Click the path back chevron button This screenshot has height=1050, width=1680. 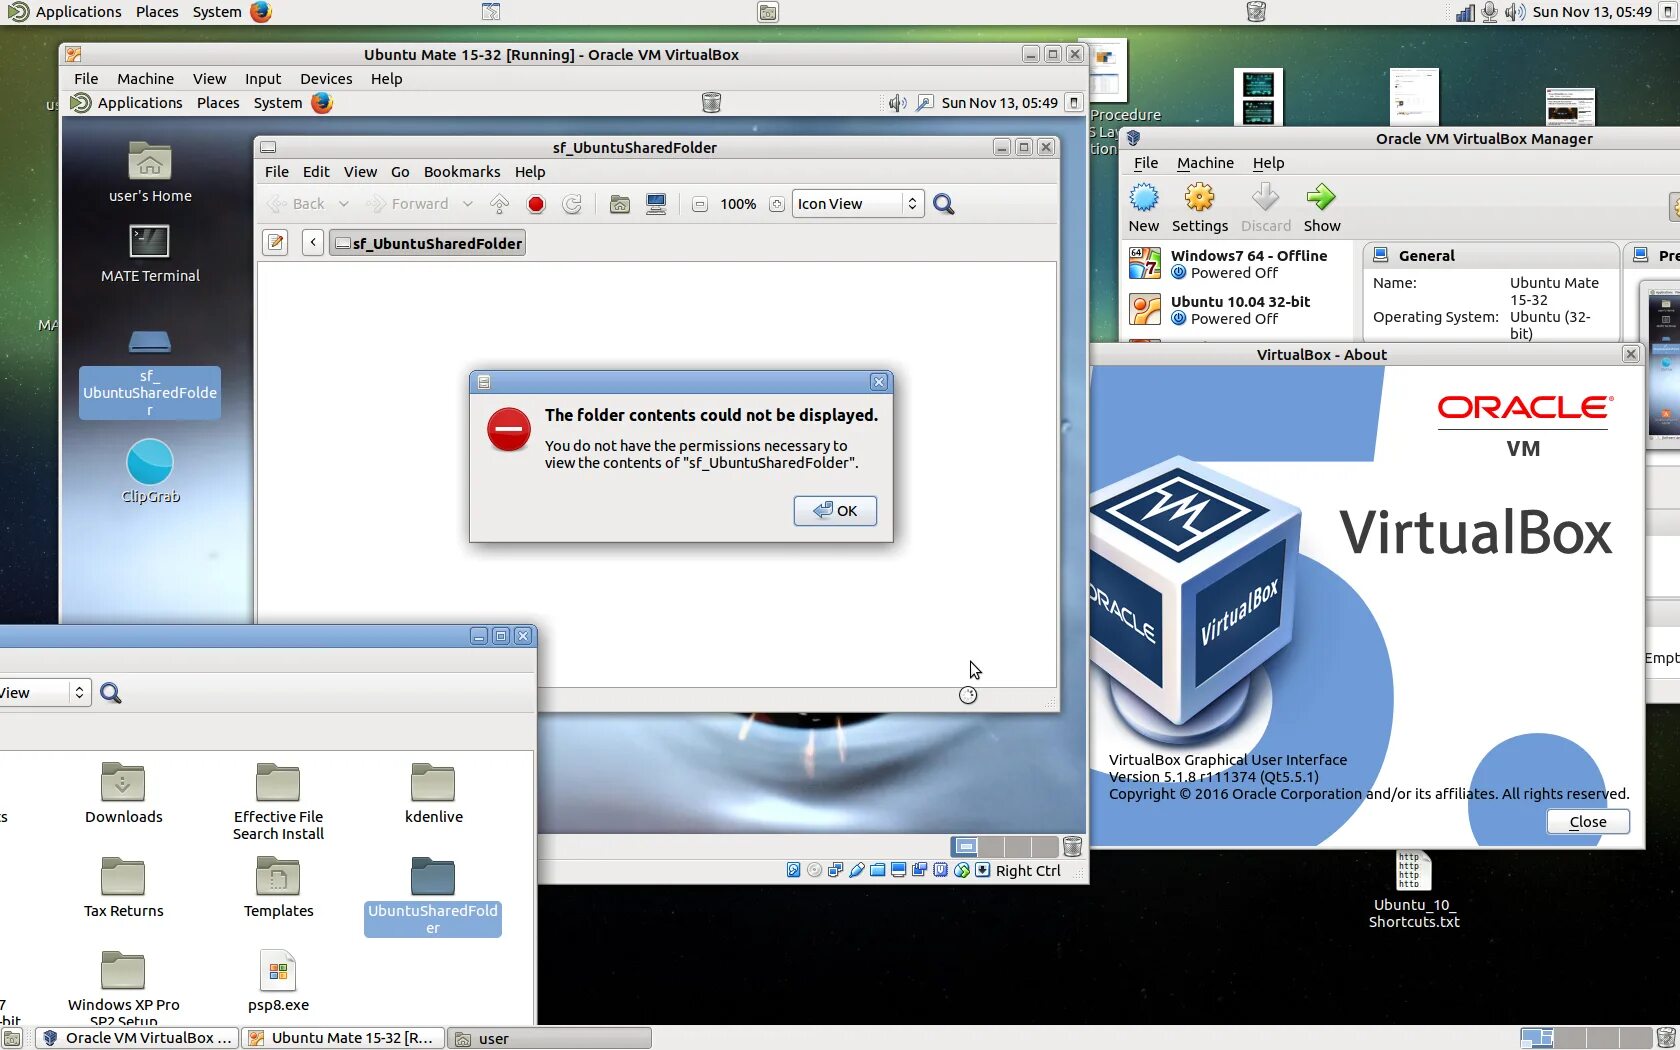click(x=313, y=242)
